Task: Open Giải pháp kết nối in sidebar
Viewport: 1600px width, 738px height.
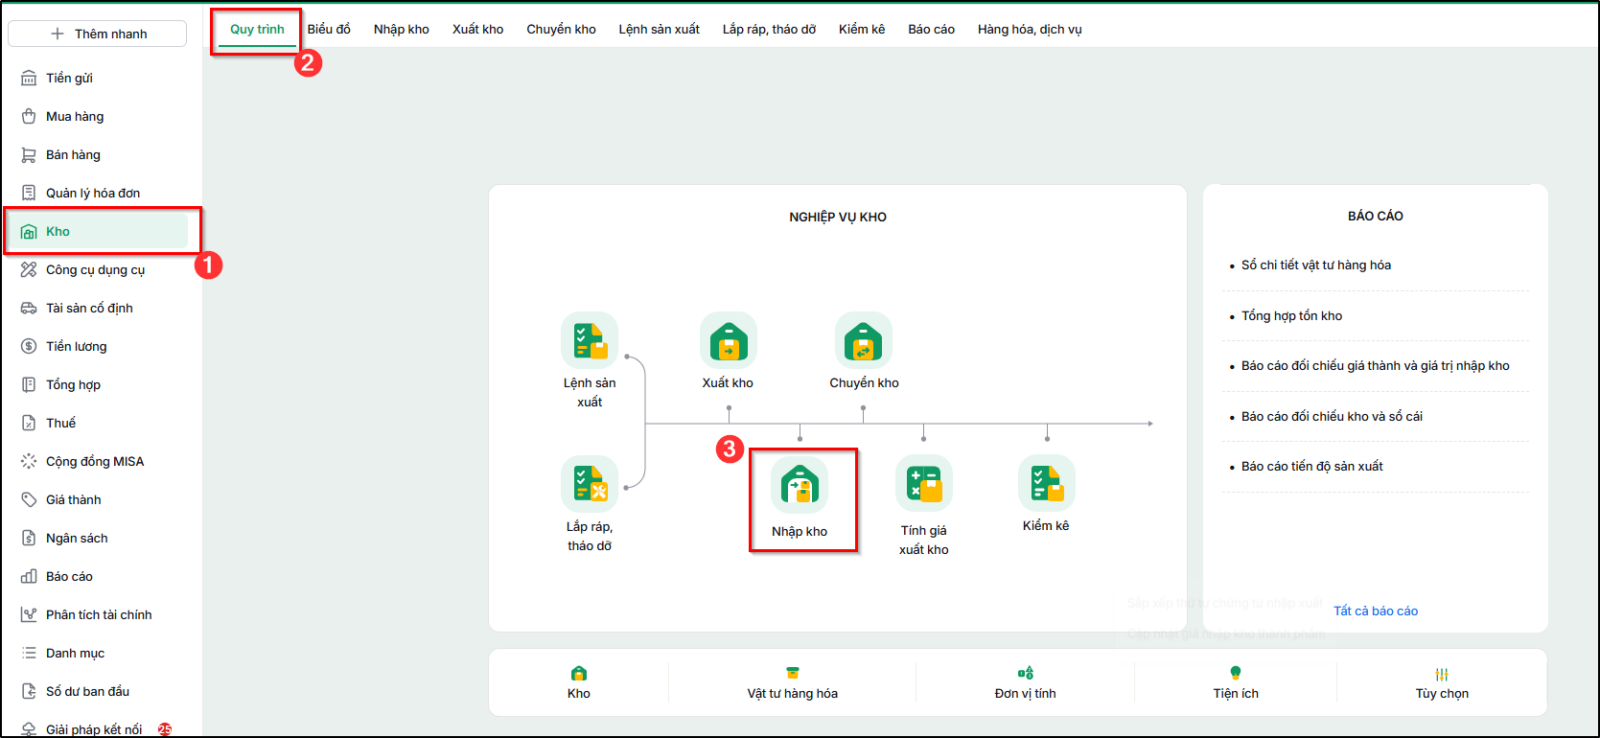Action: click(94, 729)
